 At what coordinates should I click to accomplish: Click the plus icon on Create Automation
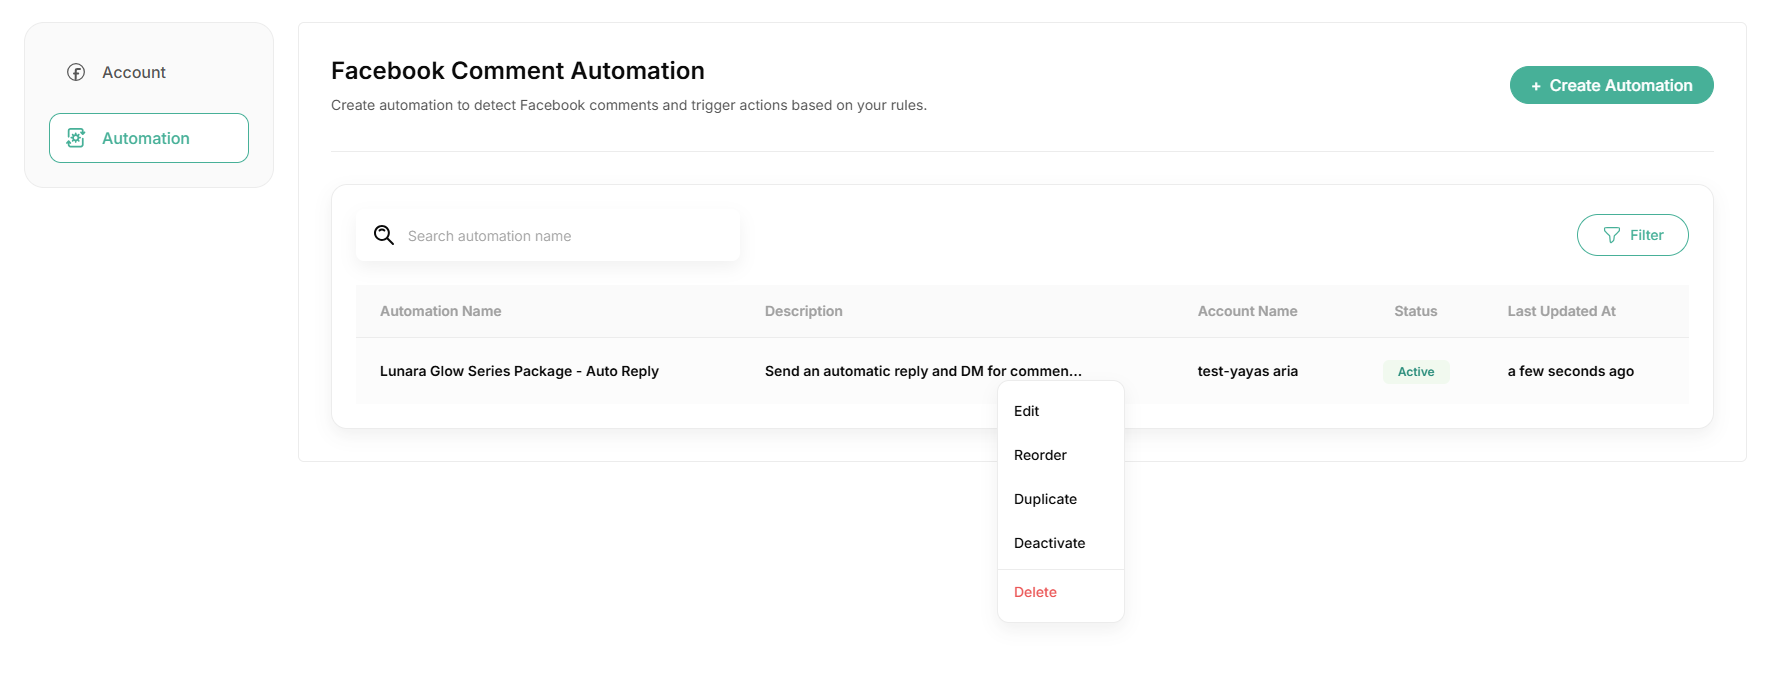click(1536, 86)
